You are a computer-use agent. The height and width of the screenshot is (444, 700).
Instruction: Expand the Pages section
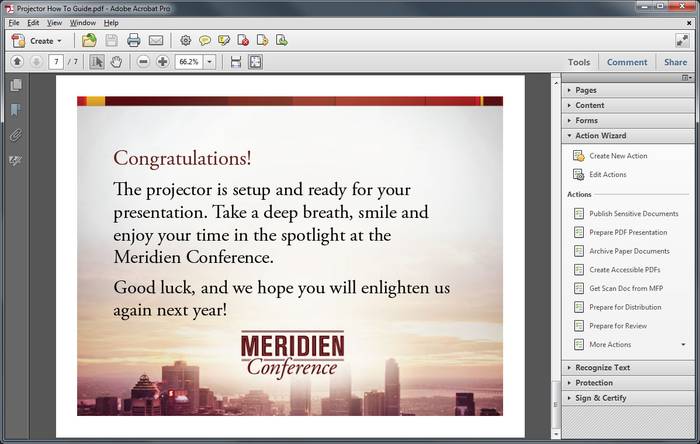point(585,90)
